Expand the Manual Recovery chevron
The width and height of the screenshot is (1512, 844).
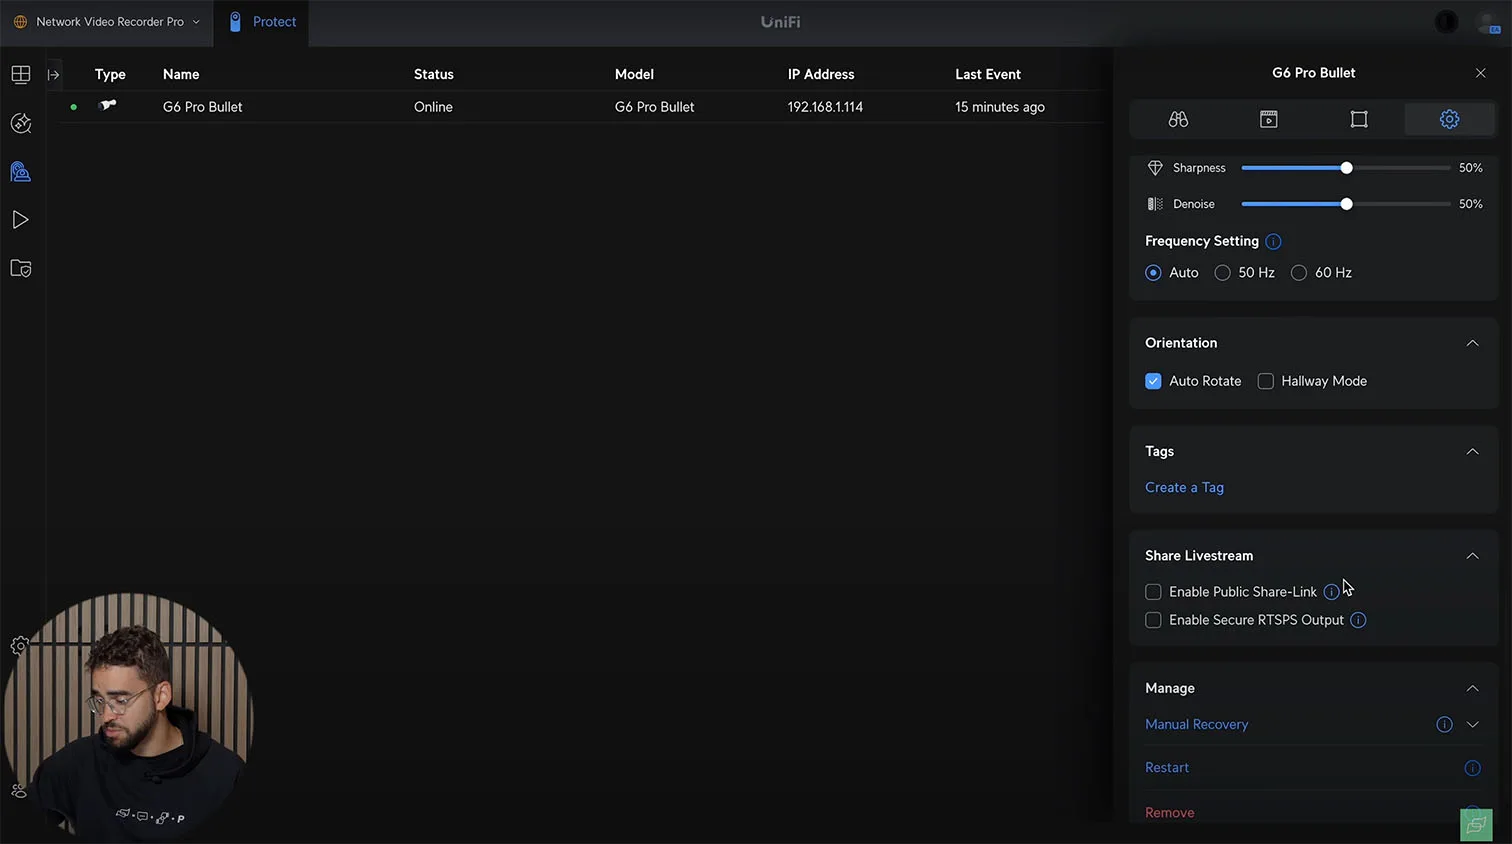point(1472,724)
